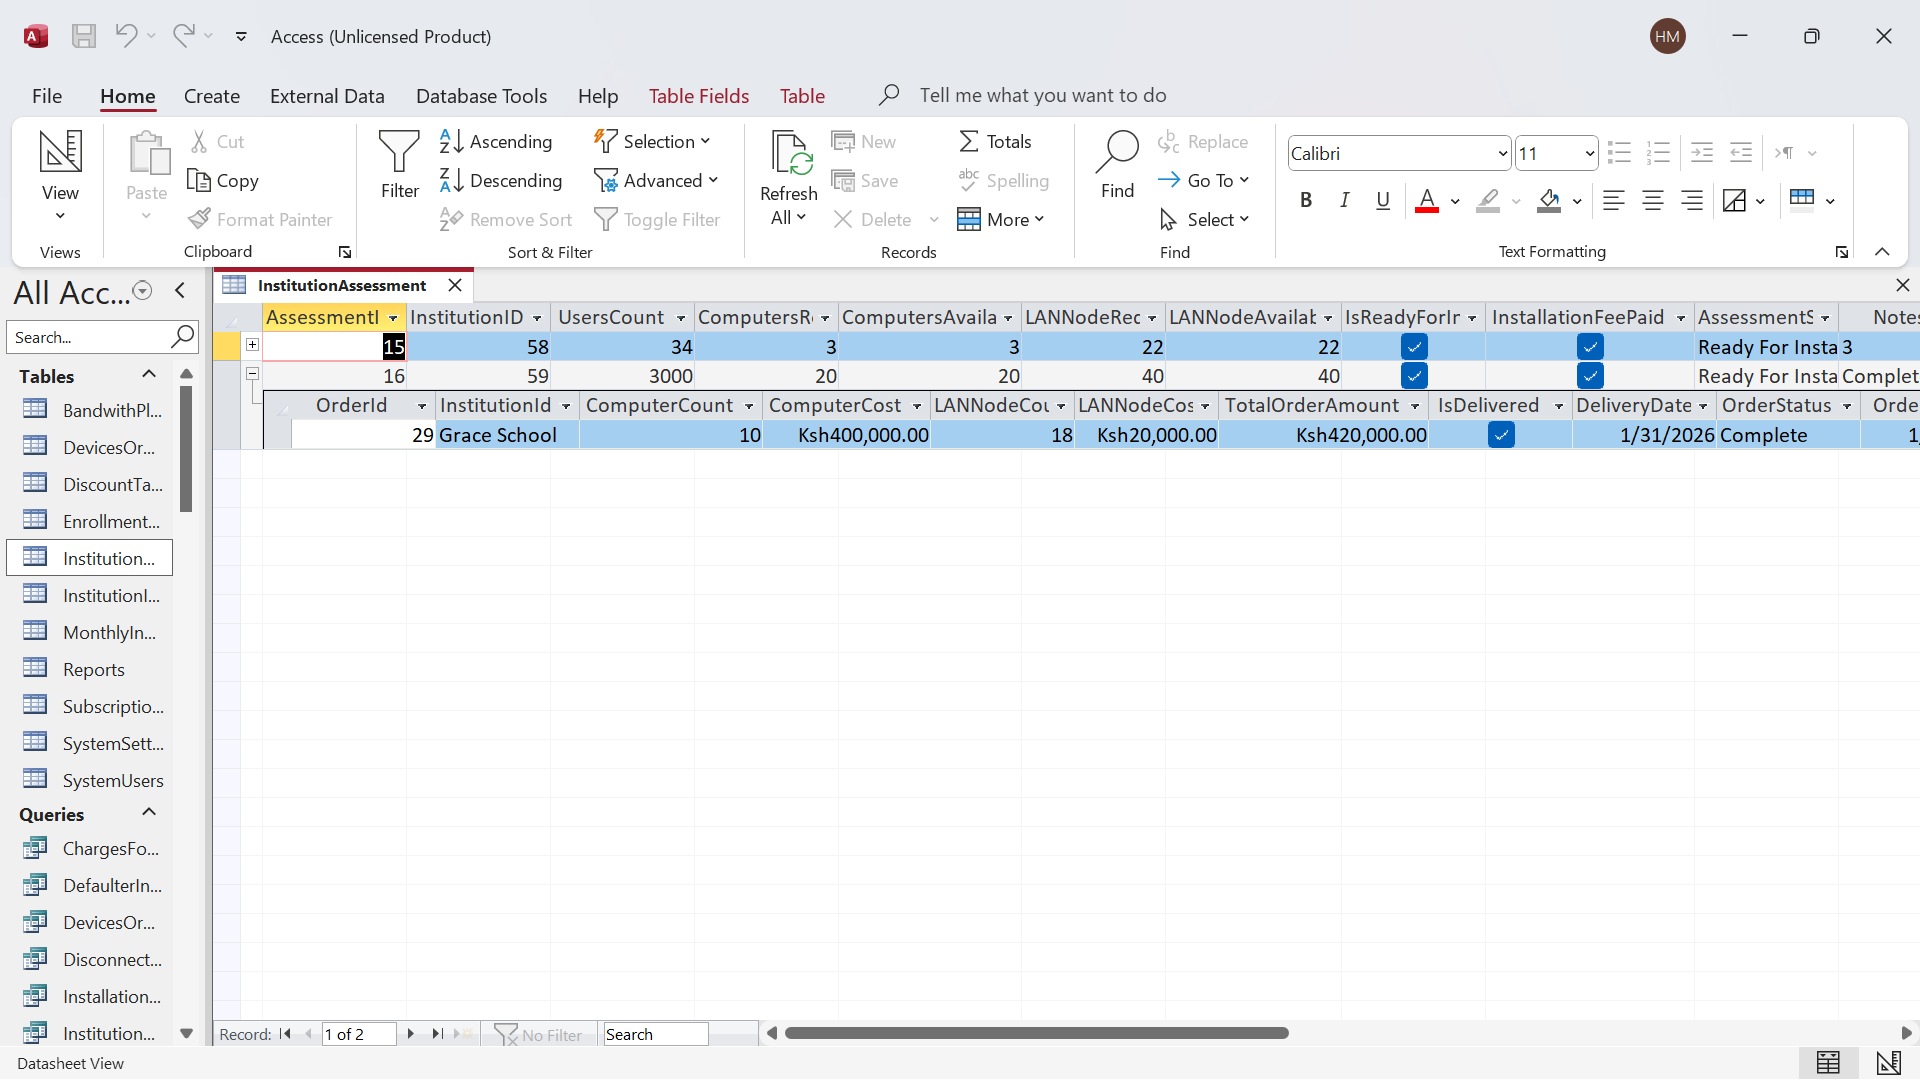Click the More records button

[x=1001, y=219]
